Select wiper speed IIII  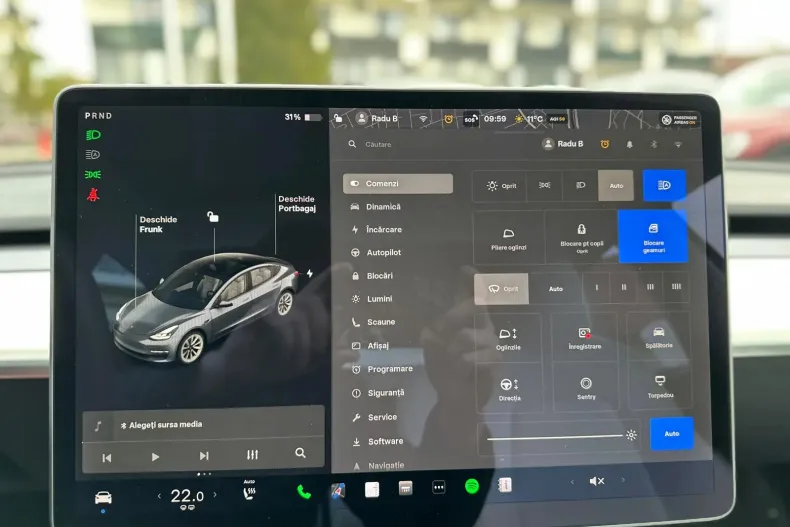pos(676,287)
